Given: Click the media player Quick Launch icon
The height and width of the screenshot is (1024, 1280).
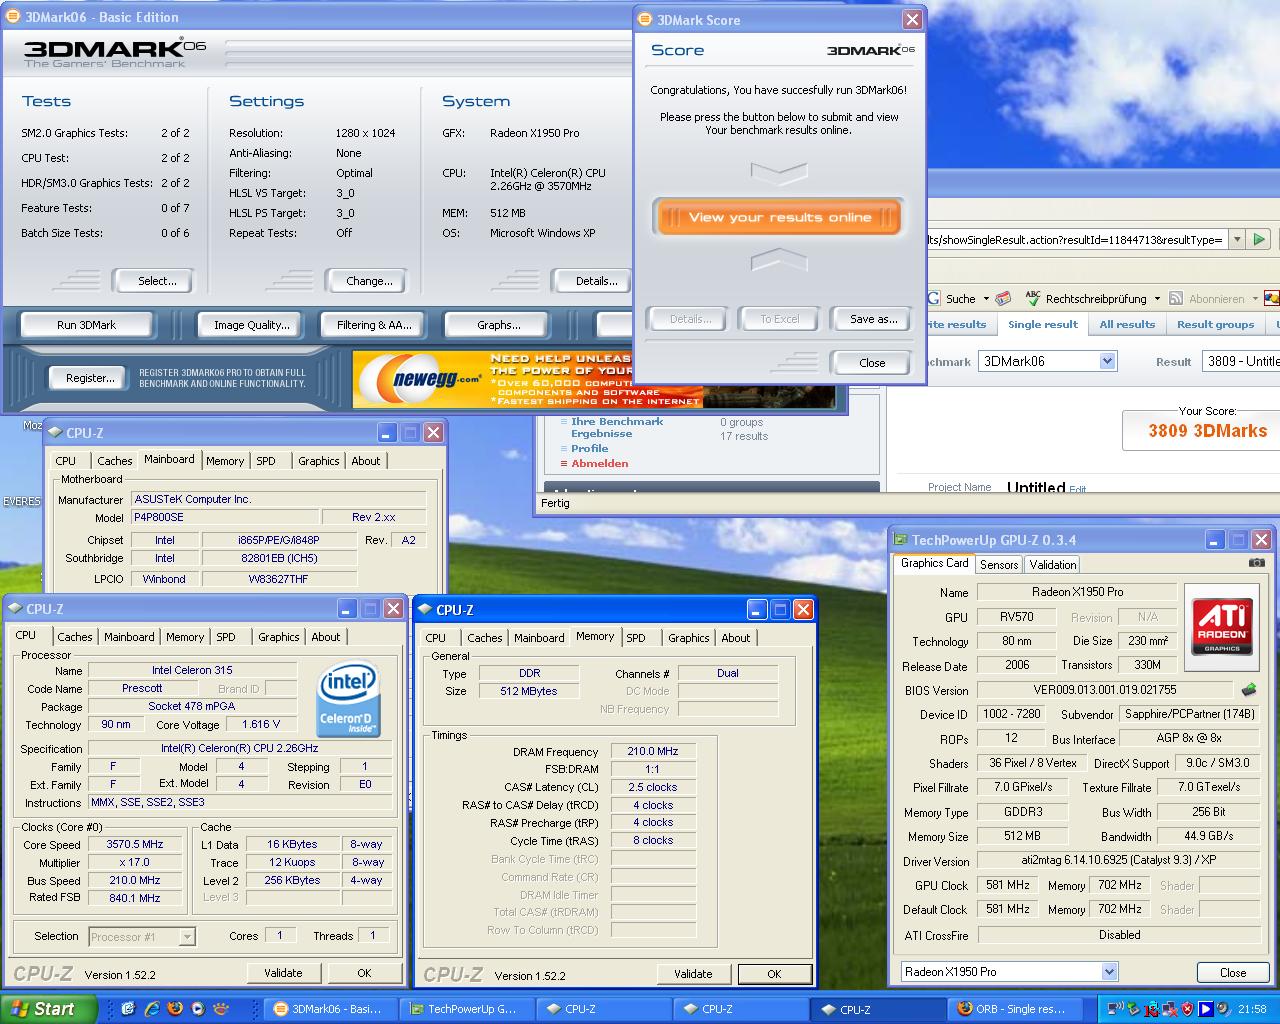Looking at the screenshot, I should click(x=197, y=1009).
